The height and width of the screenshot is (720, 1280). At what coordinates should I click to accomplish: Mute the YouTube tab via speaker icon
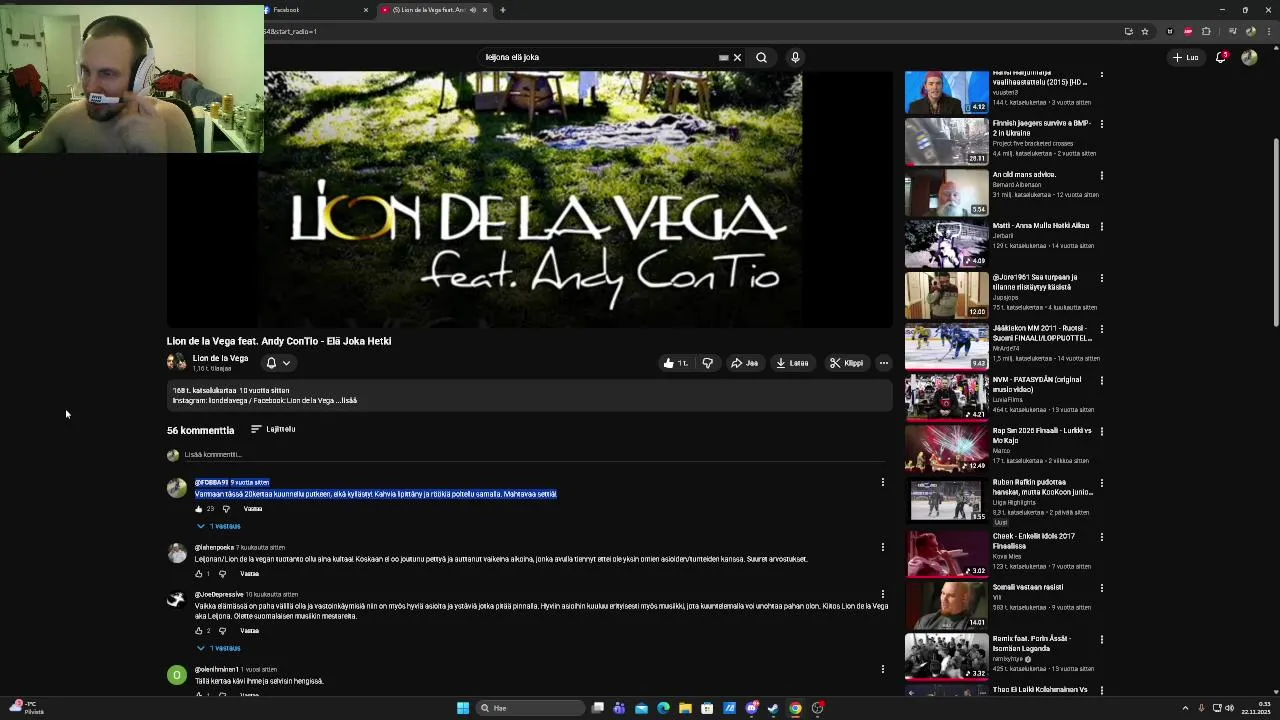point(473,10)
